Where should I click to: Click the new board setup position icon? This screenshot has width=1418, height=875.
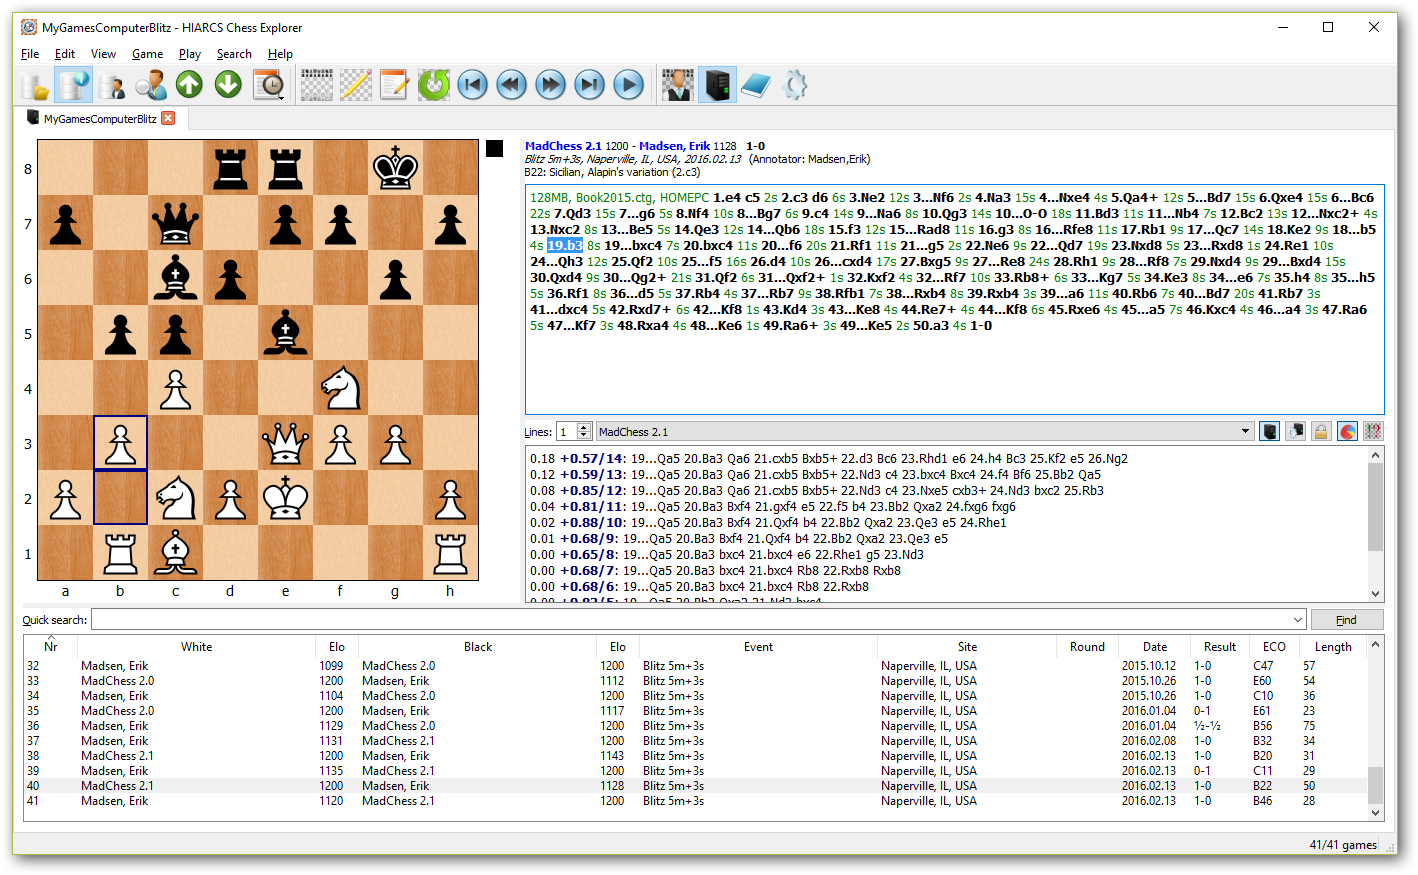pyautogui.click(x=317, y=85)
